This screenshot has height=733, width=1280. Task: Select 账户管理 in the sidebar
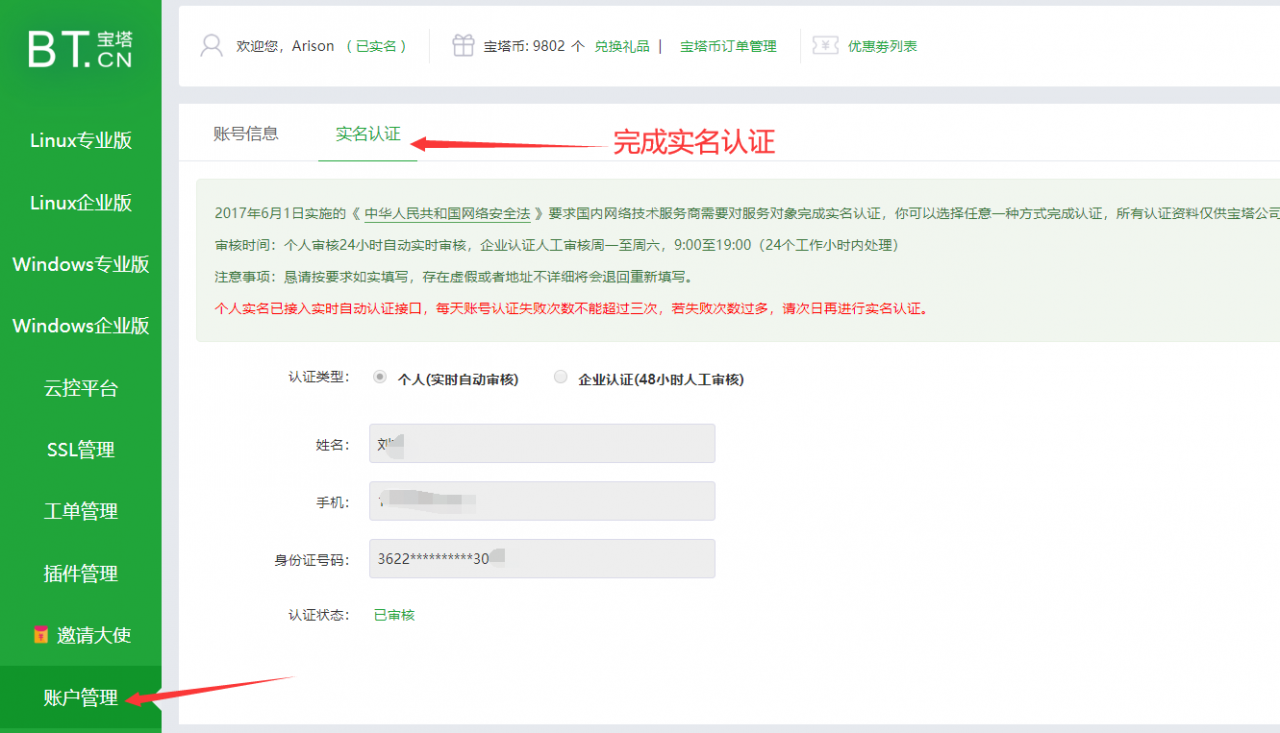(81, 698)
